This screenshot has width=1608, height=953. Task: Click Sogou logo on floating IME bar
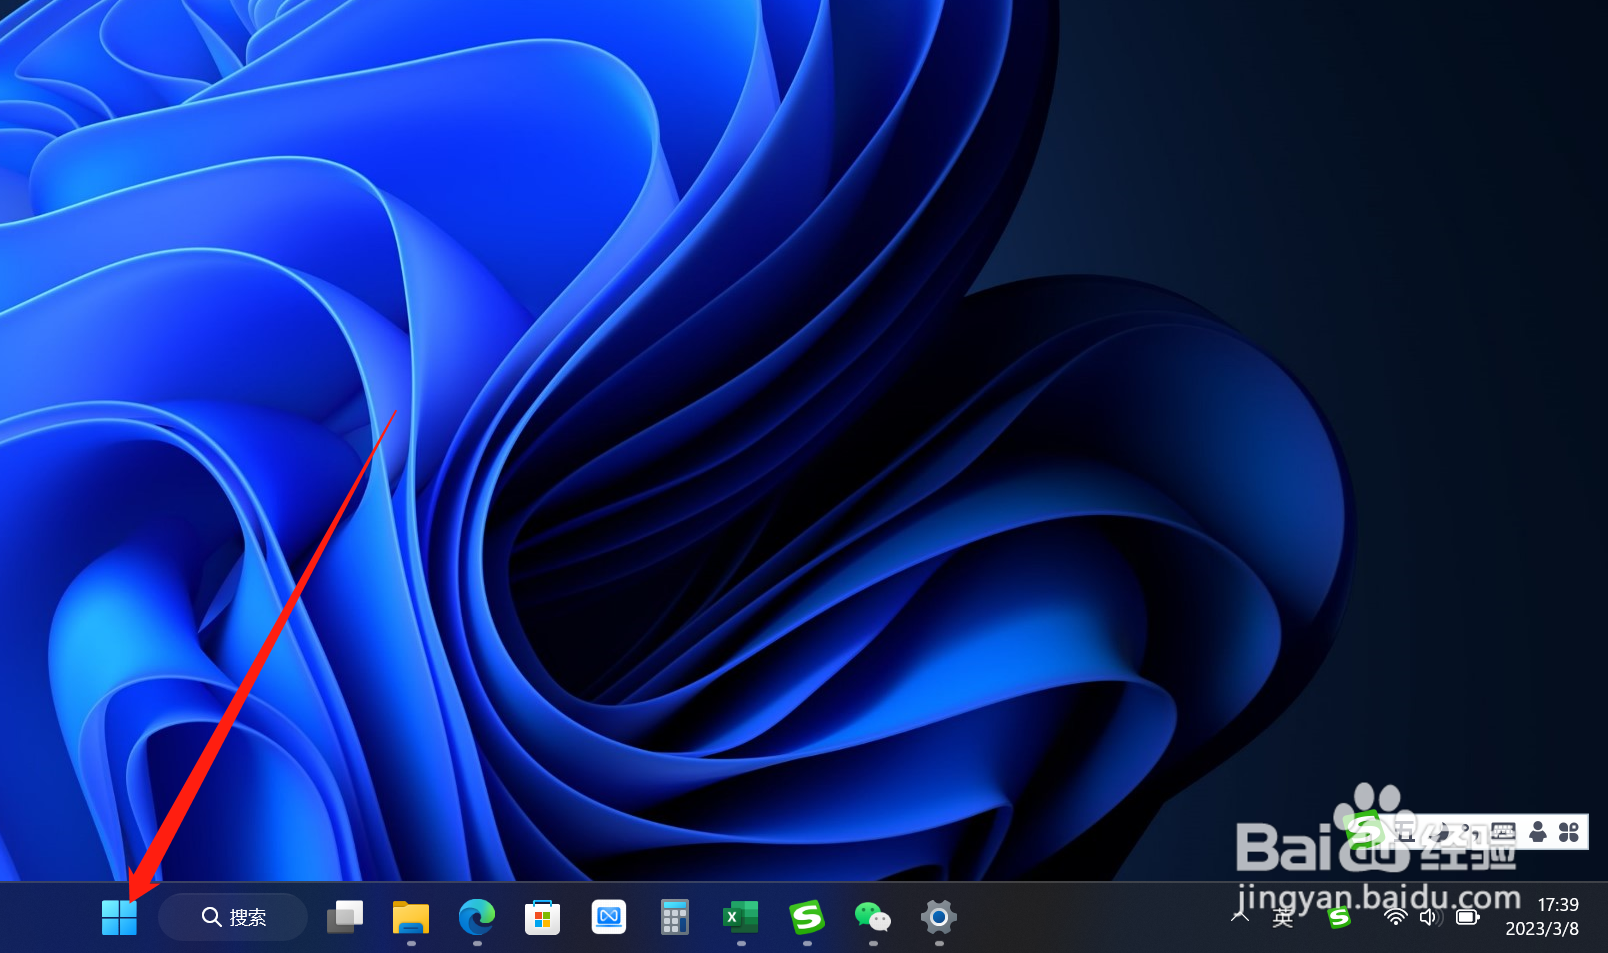click(1364, 831)
